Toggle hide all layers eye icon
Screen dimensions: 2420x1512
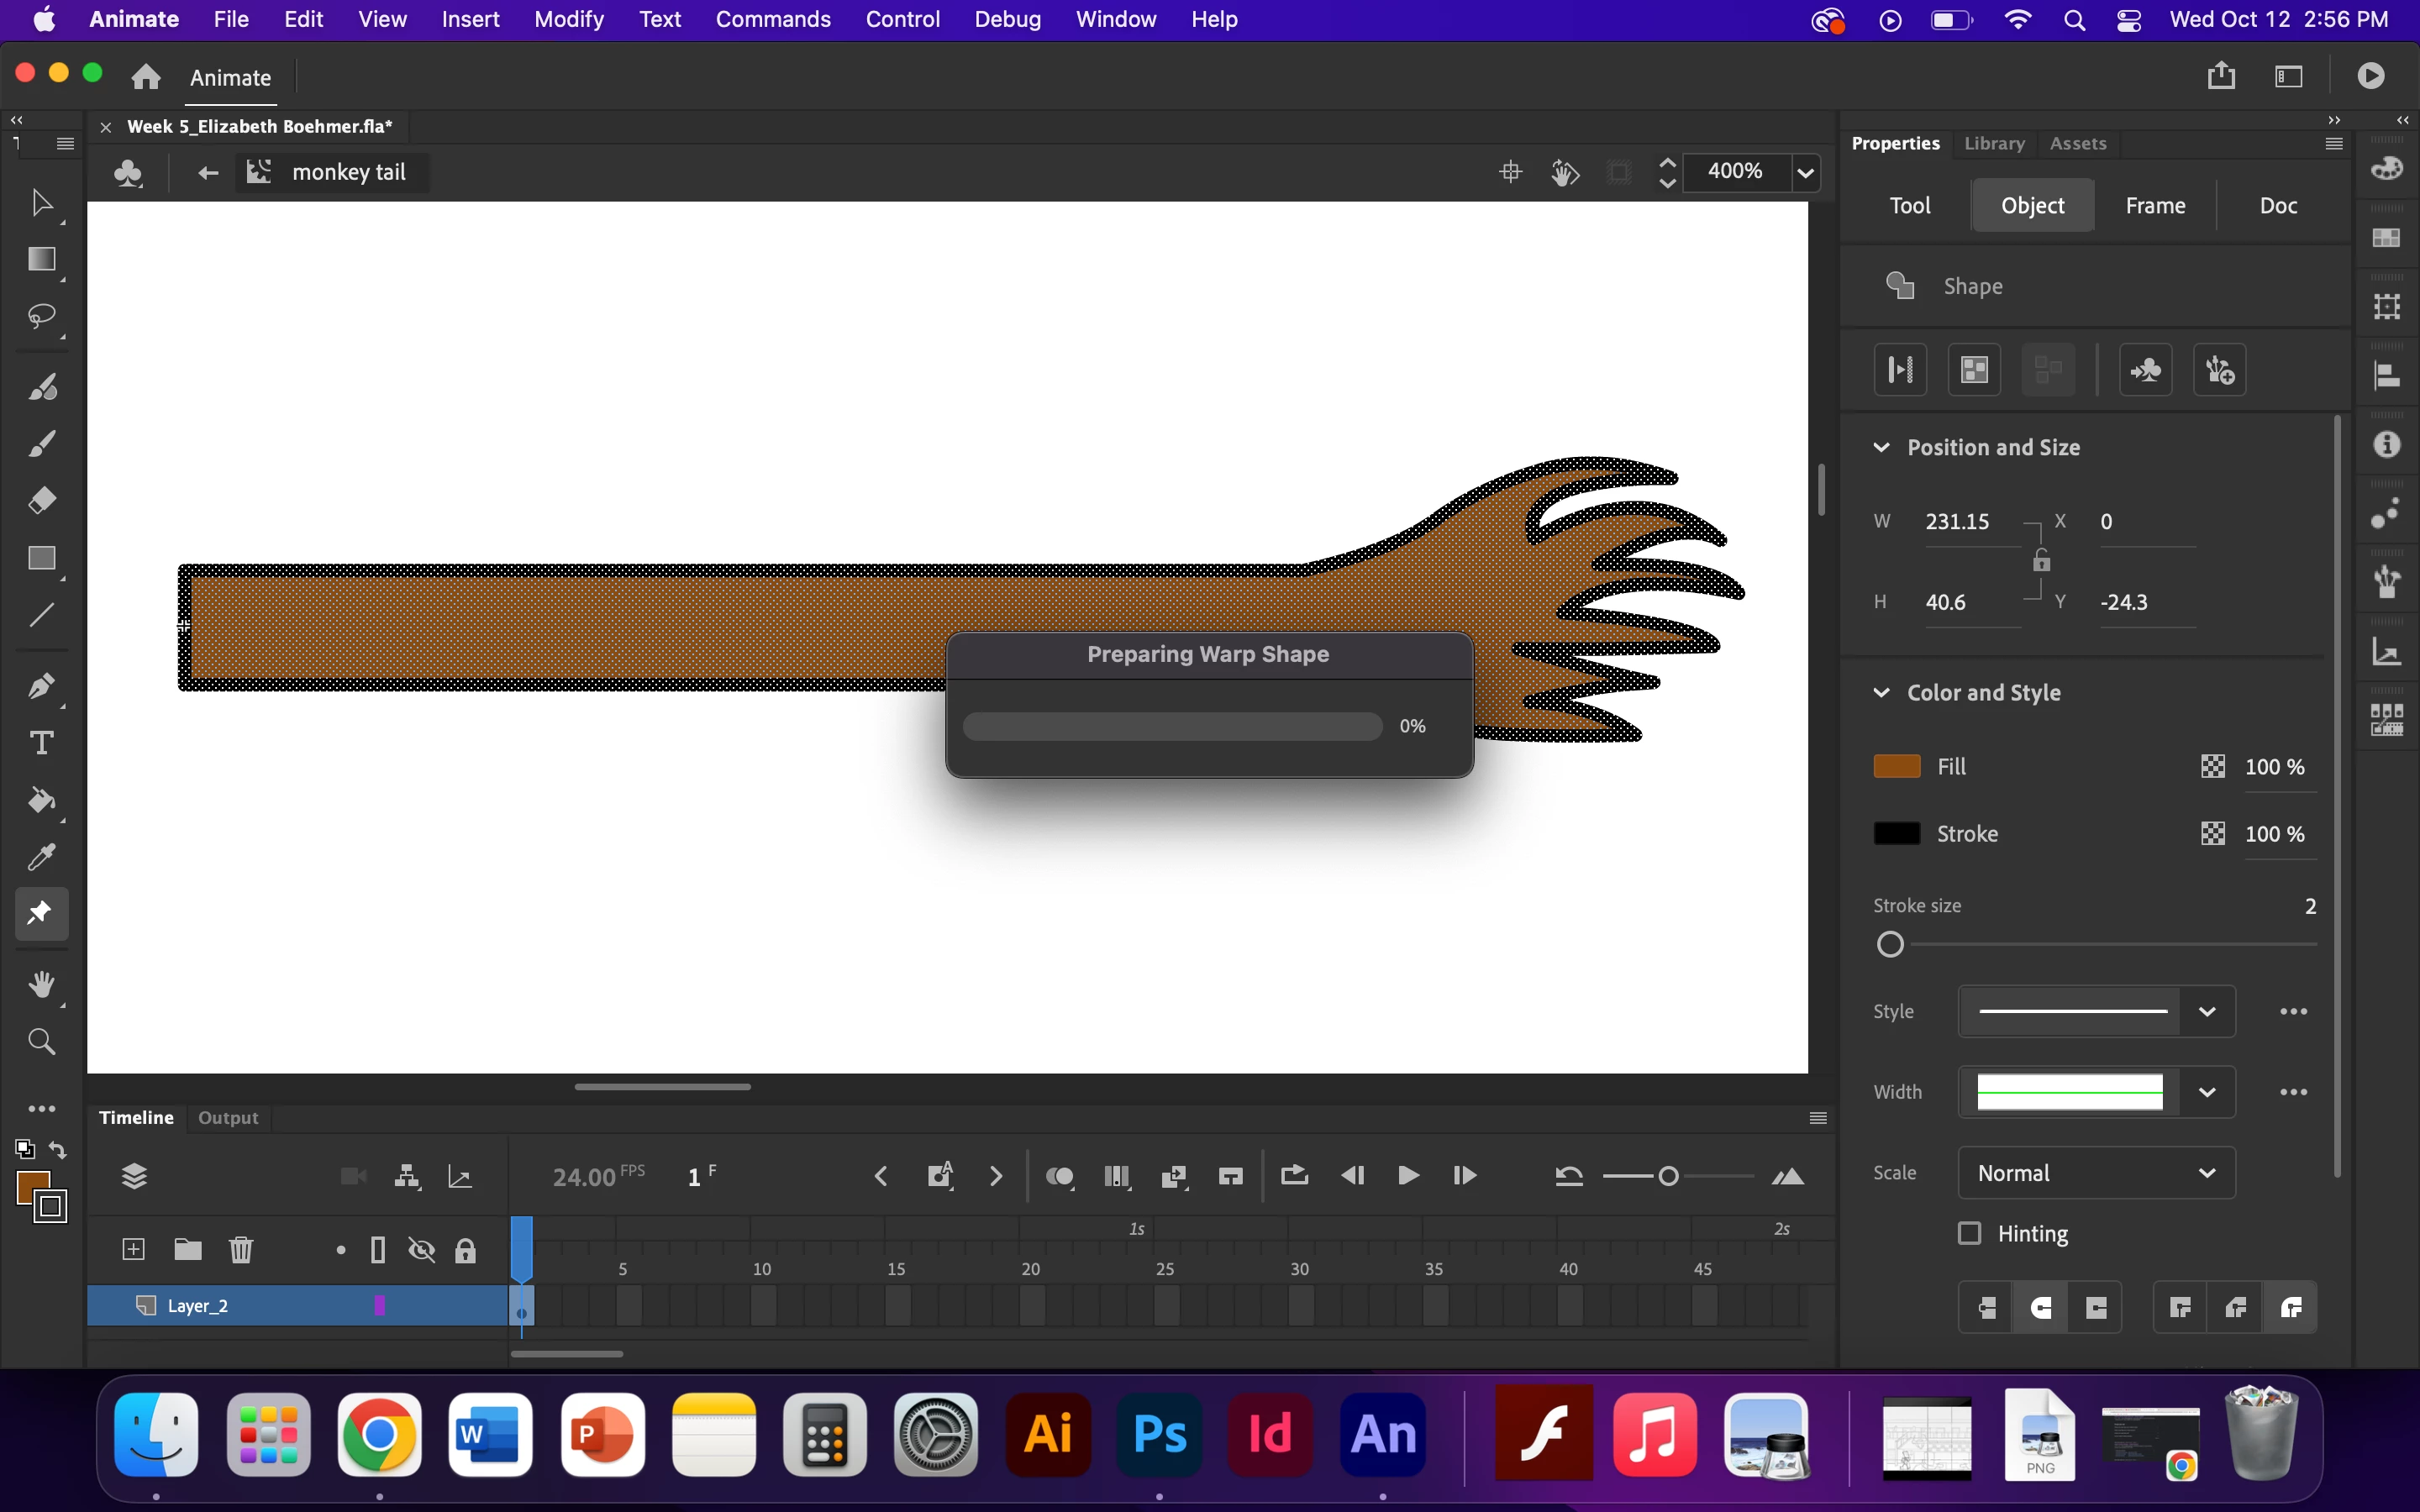tap(422, 1250)
